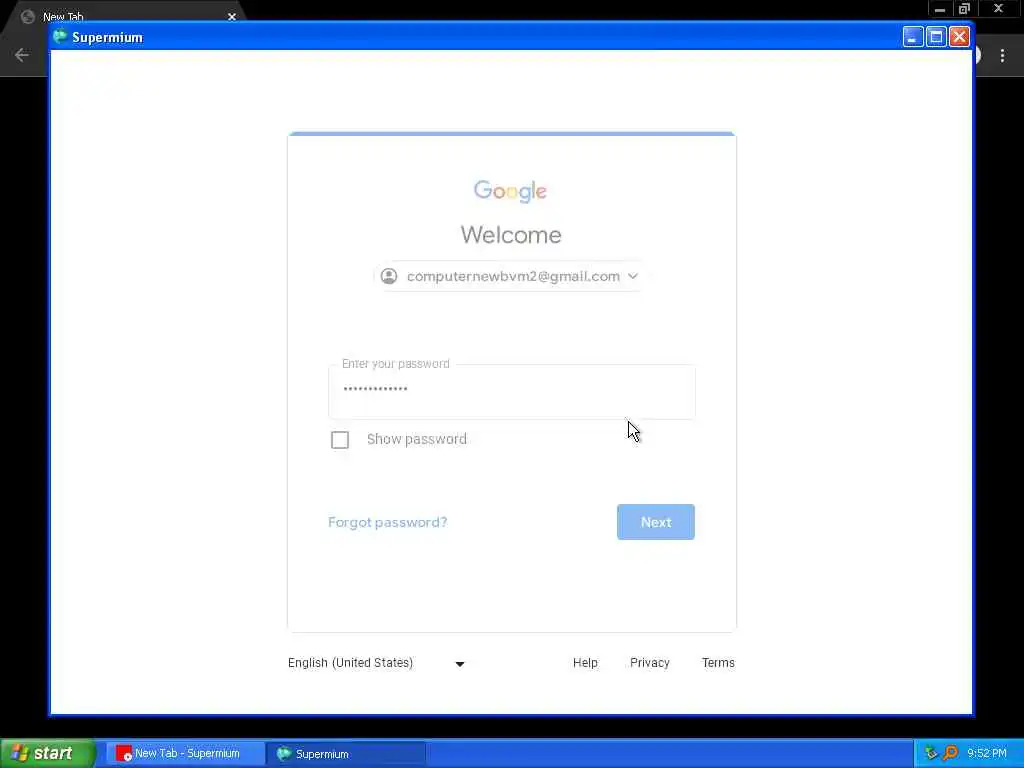Open the Windows start button

point(48,754)
